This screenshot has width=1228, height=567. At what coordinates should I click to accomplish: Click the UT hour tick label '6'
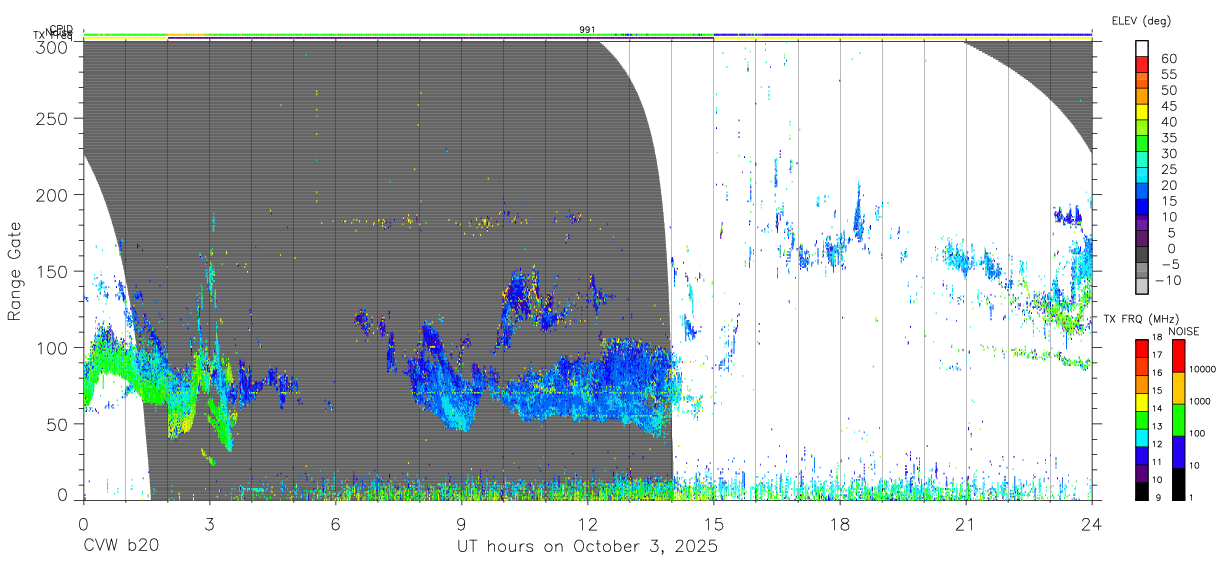335,523
